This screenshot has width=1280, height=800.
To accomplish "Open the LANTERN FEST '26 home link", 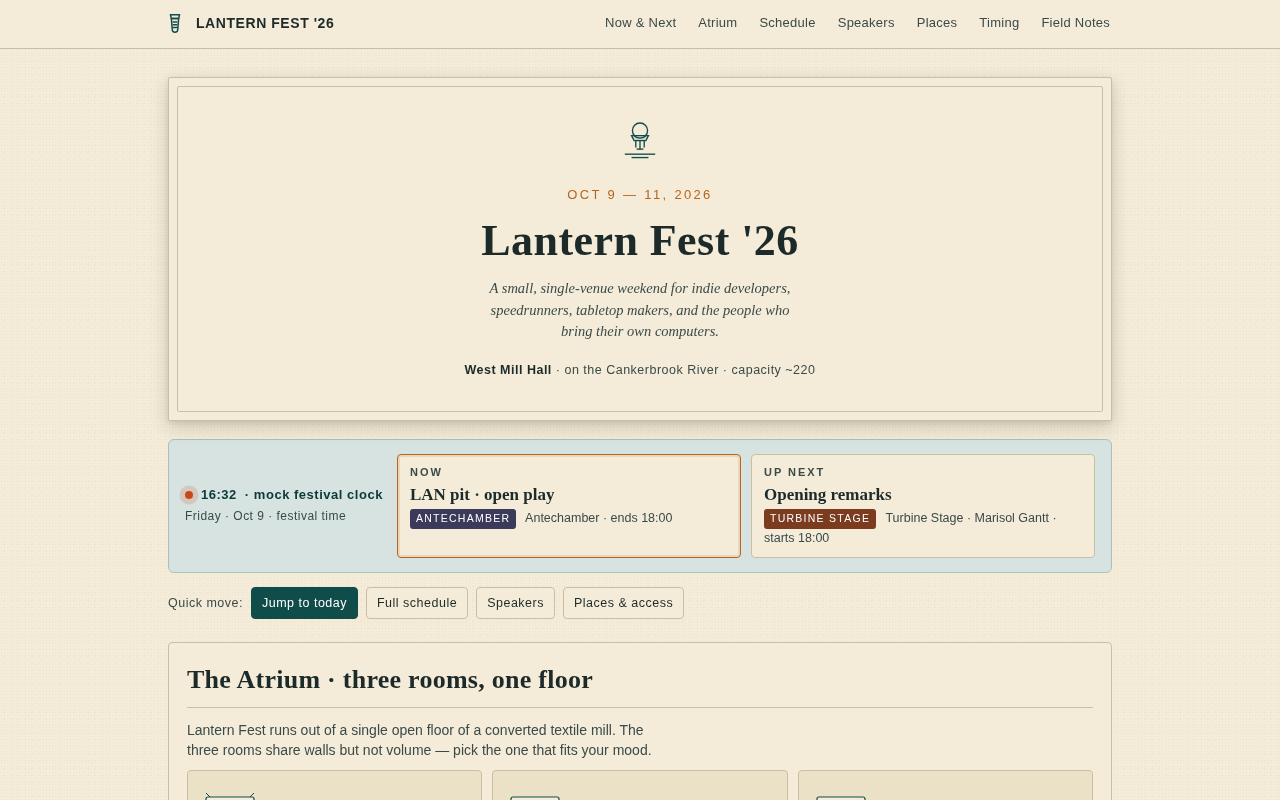I will point(251,23).
